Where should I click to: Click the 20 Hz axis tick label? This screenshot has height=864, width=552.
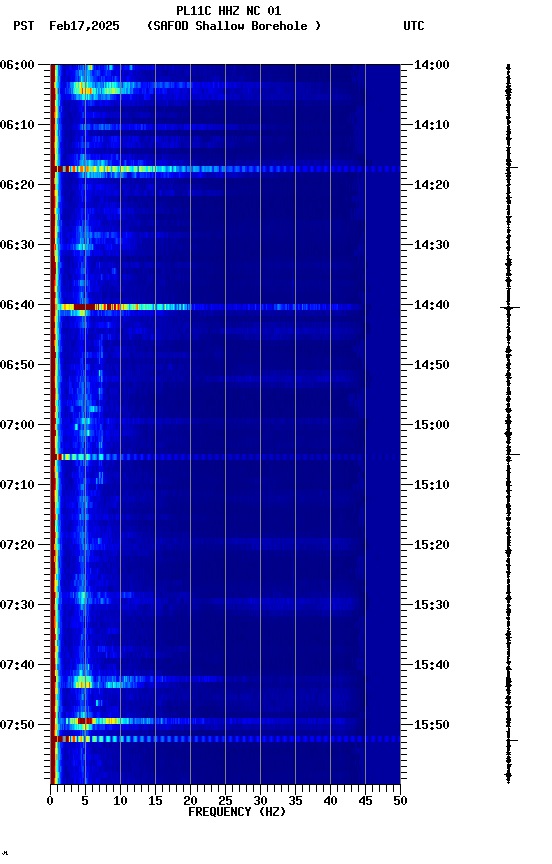190,802
